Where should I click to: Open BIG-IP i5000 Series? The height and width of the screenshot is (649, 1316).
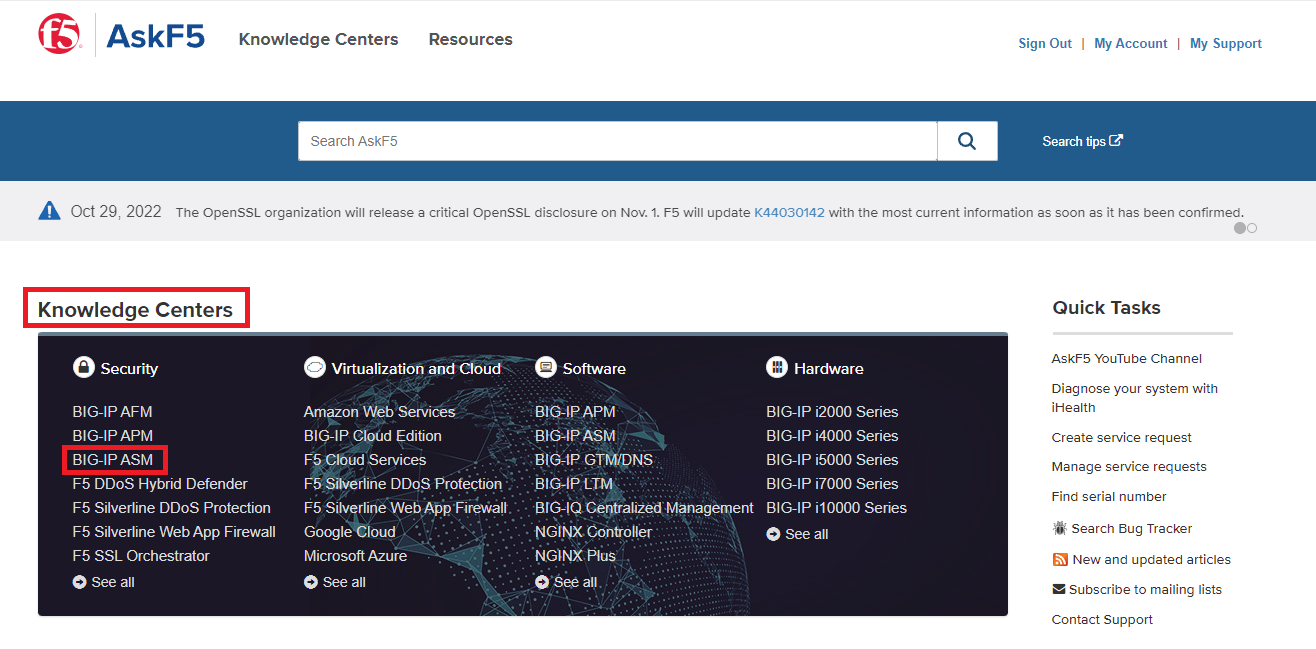click(832, 459)
